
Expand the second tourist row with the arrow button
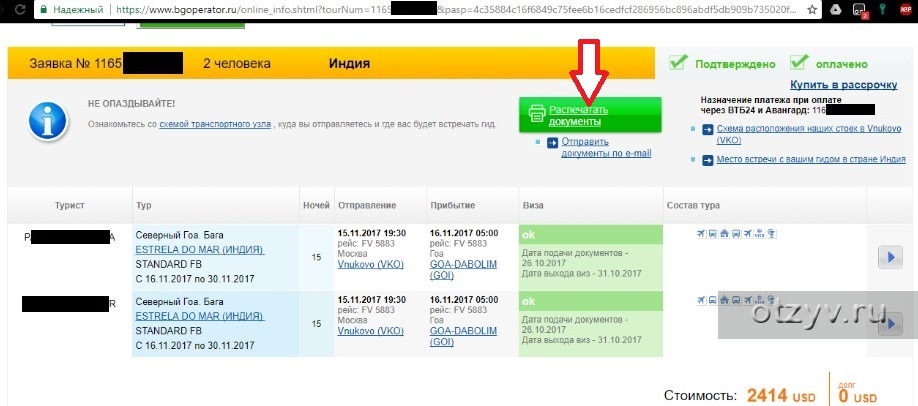tap(890, 323)
